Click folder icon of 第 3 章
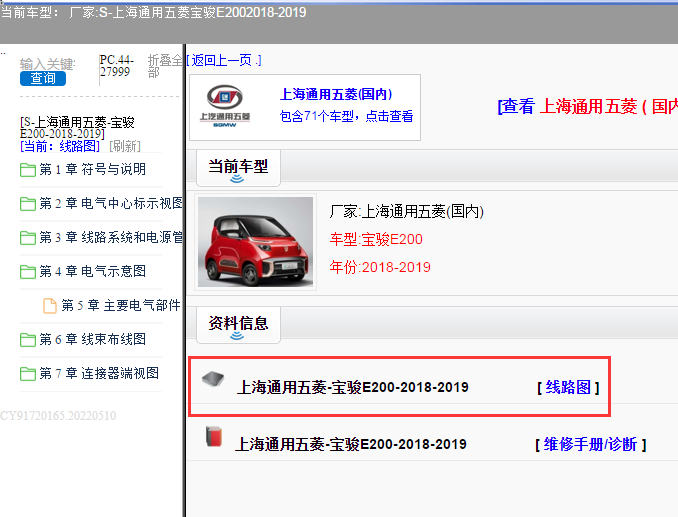678x517 pixels. tap(28, 238)
